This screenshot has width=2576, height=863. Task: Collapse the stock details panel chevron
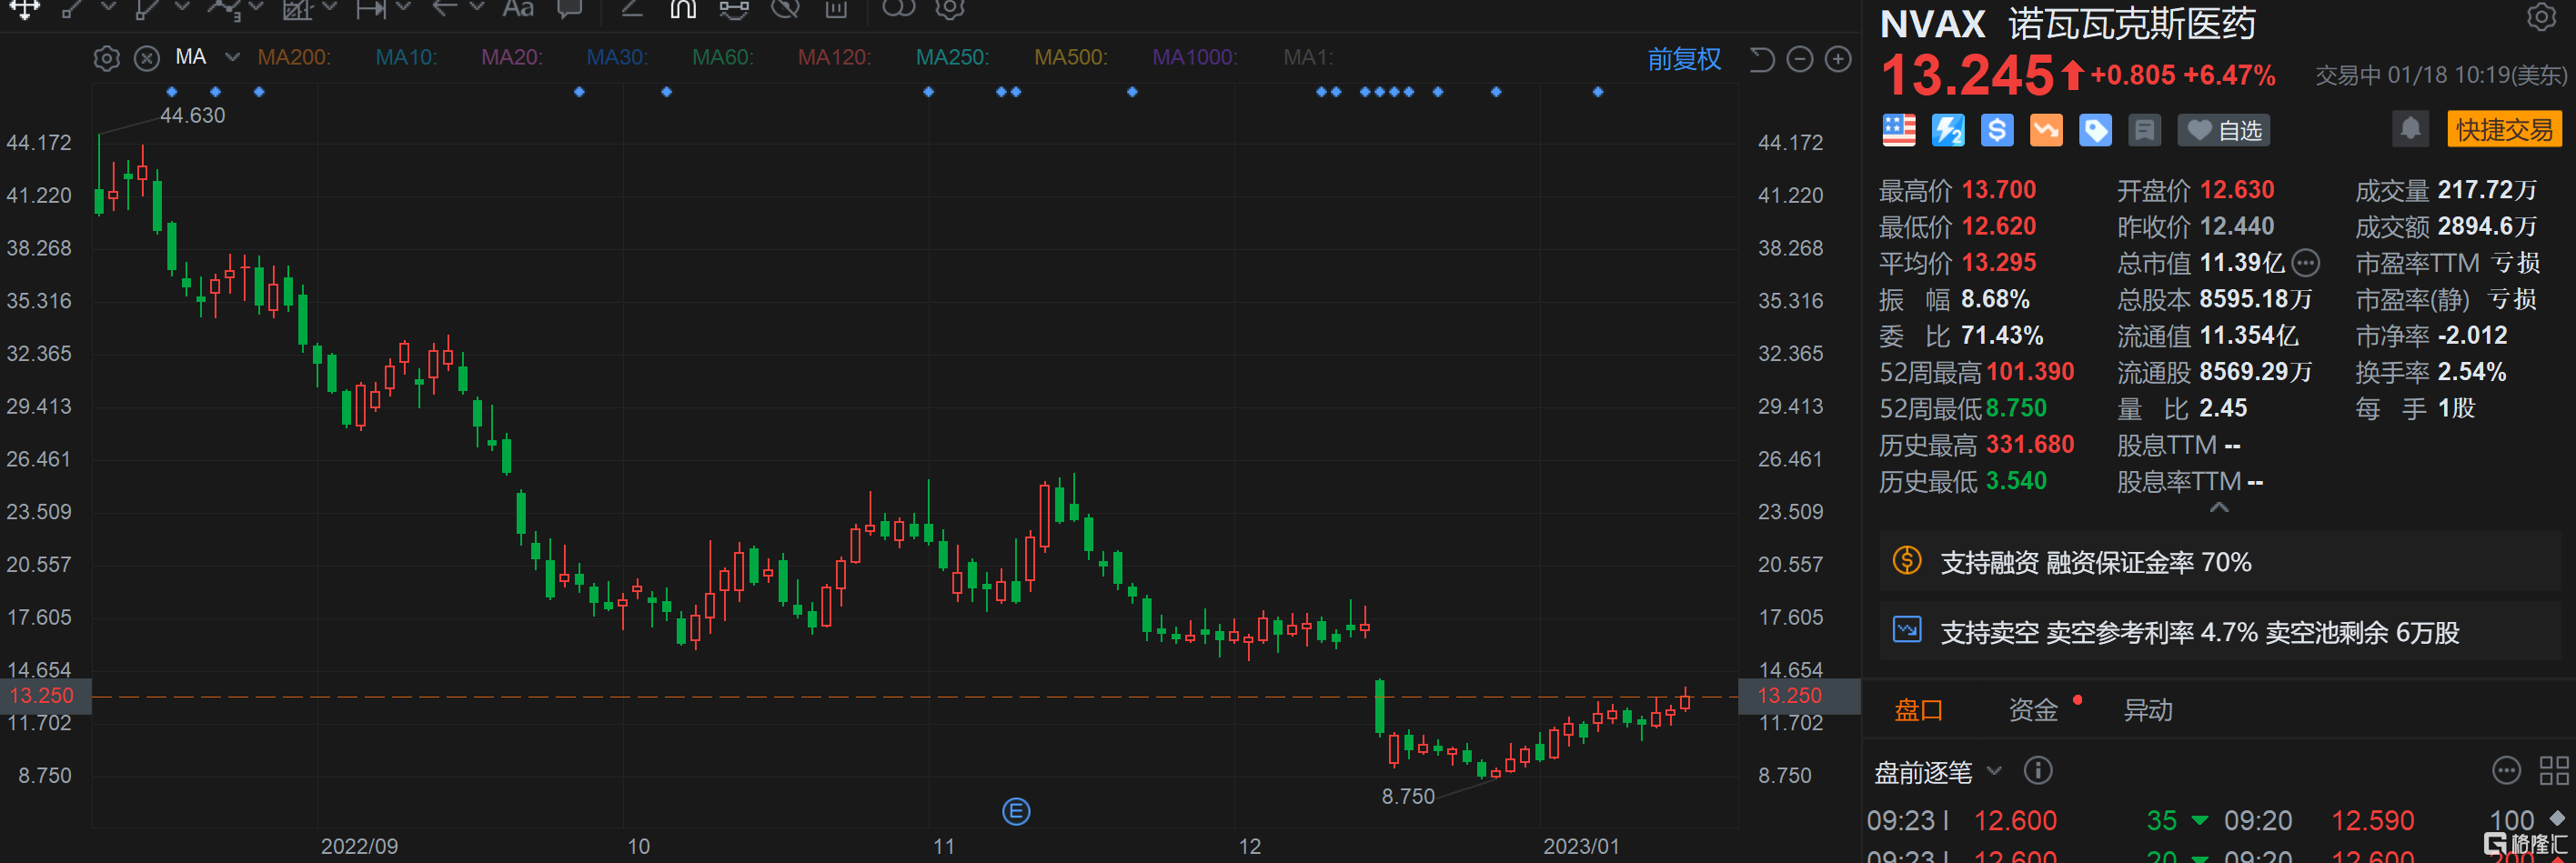(2218, 507)
